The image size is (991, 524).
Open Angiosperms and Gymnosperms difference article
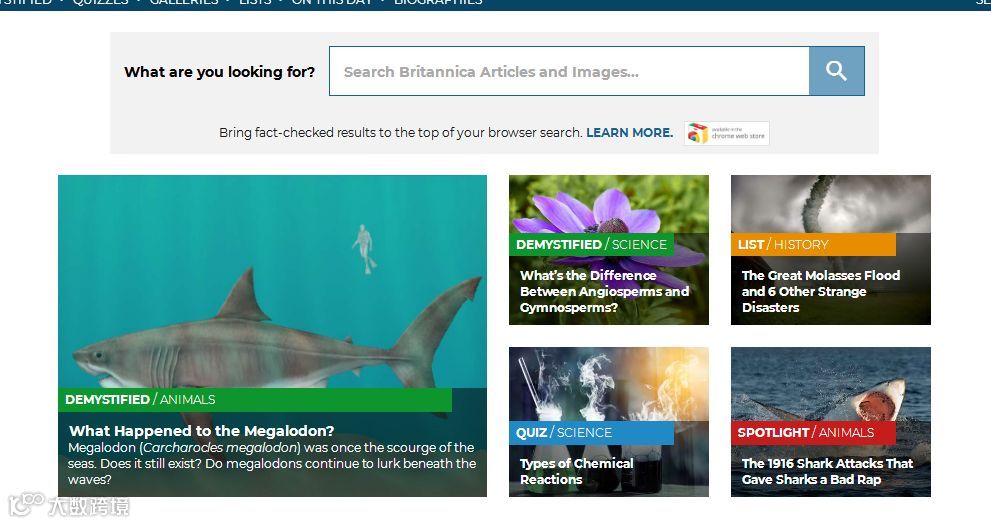[604, 291]
